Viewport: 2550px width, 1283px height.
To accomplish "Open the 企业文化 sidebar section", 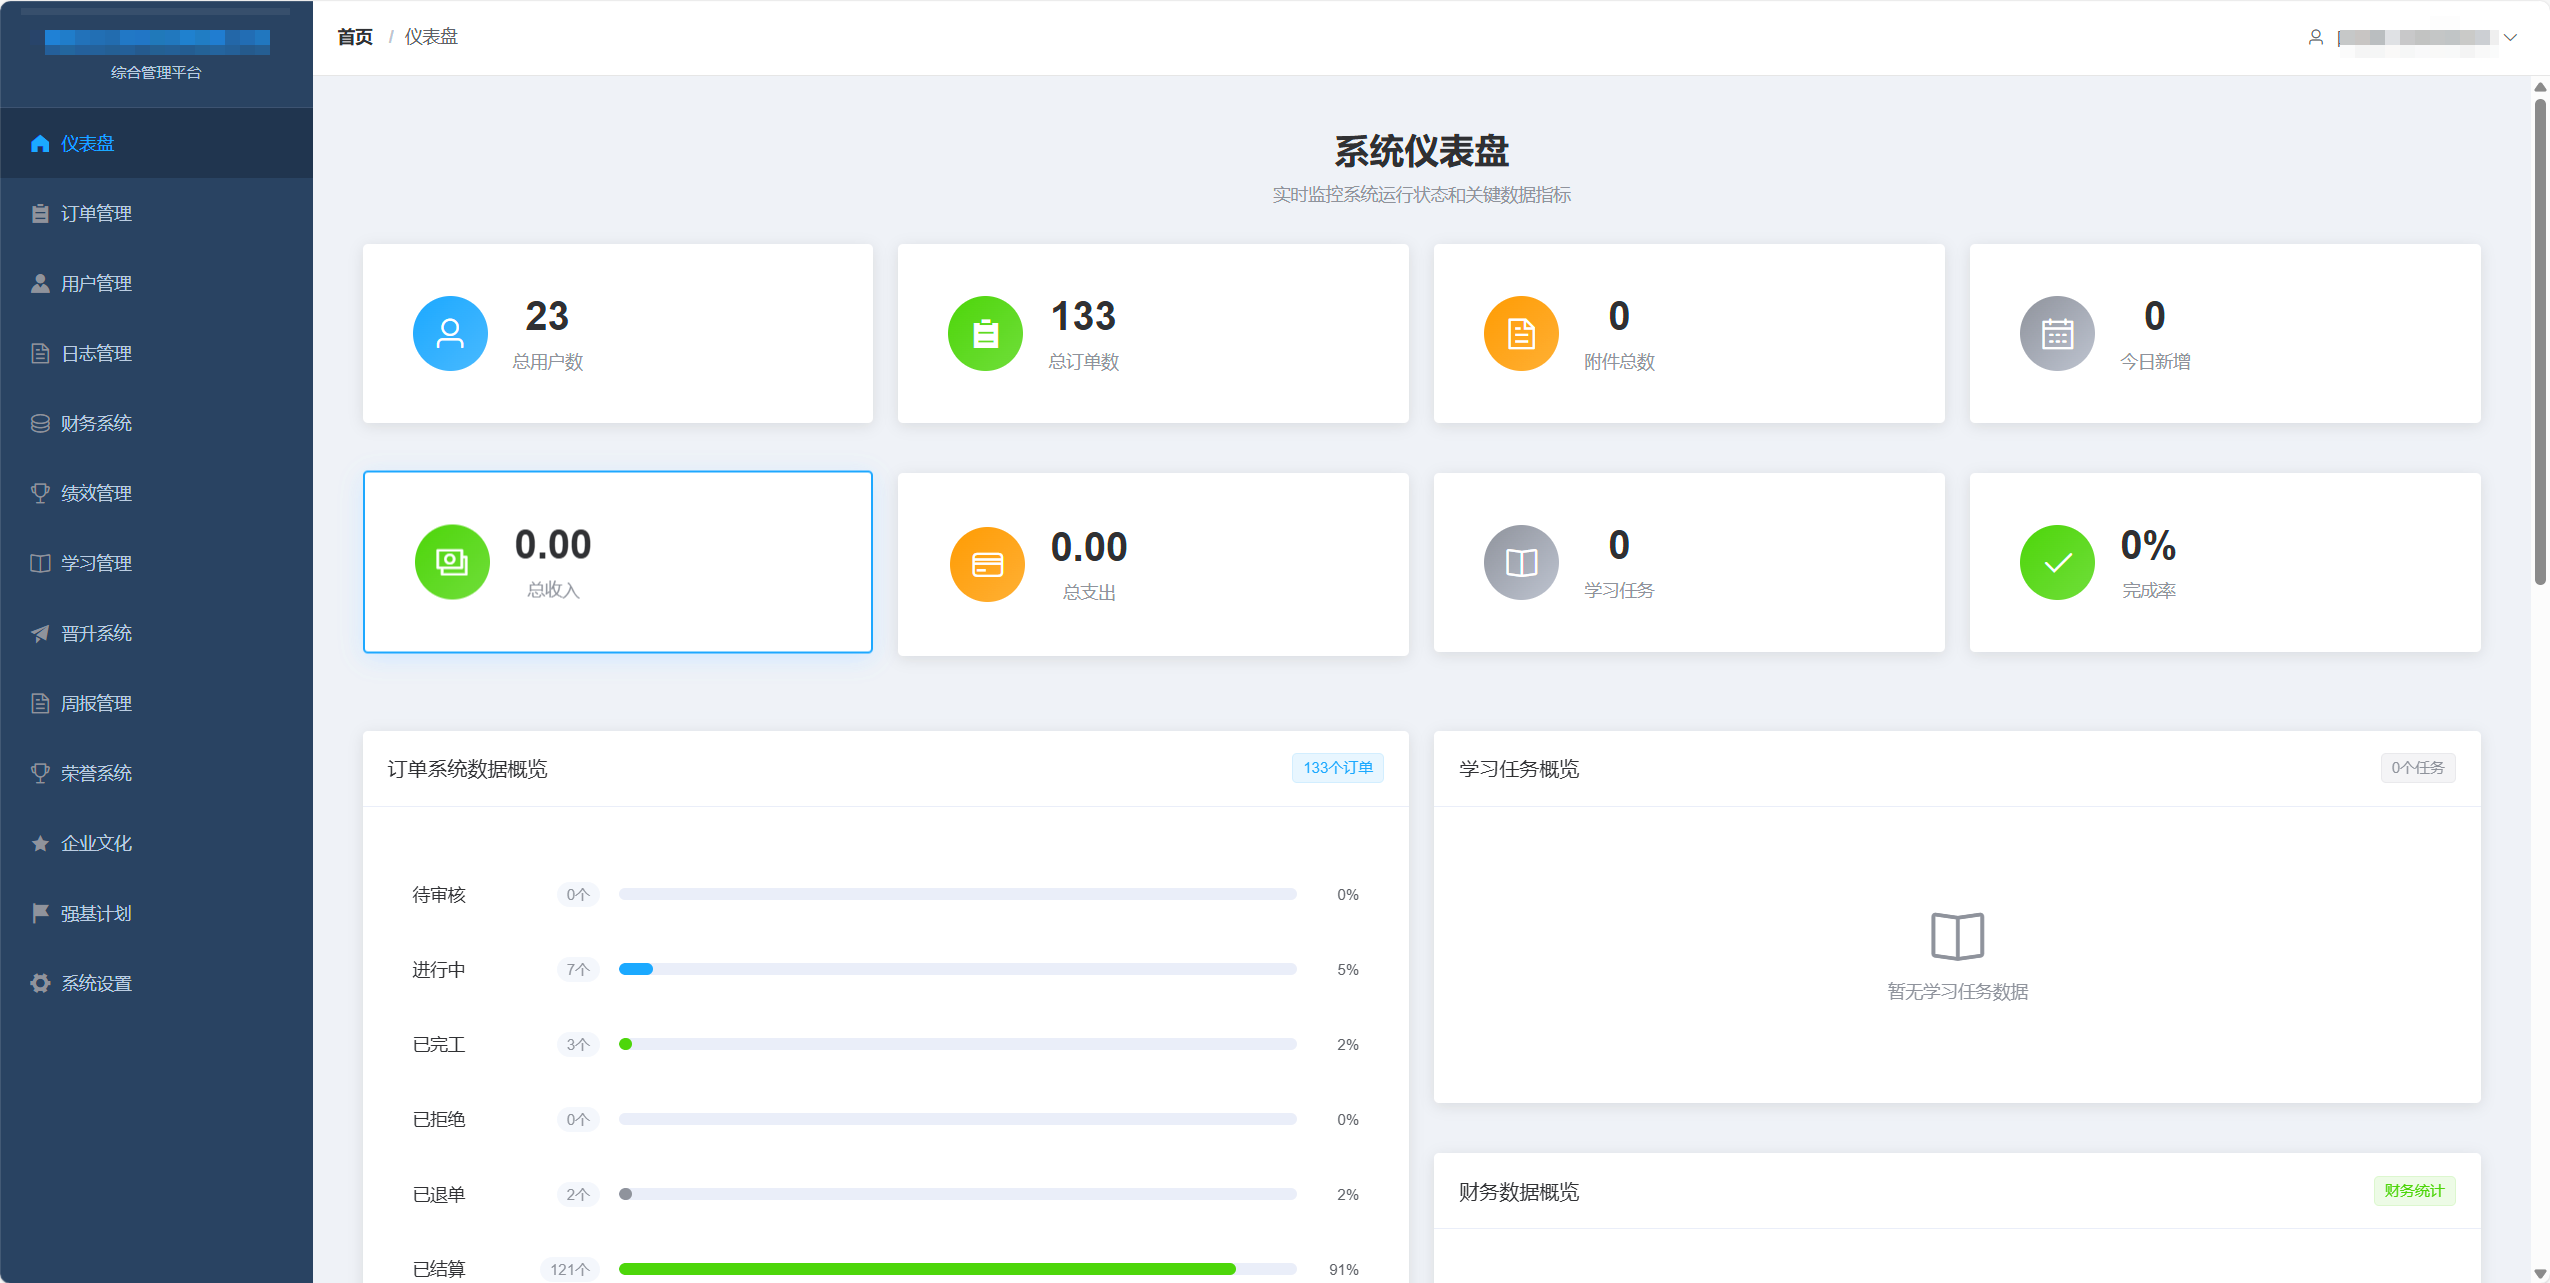I will click(x=95, y=842).
